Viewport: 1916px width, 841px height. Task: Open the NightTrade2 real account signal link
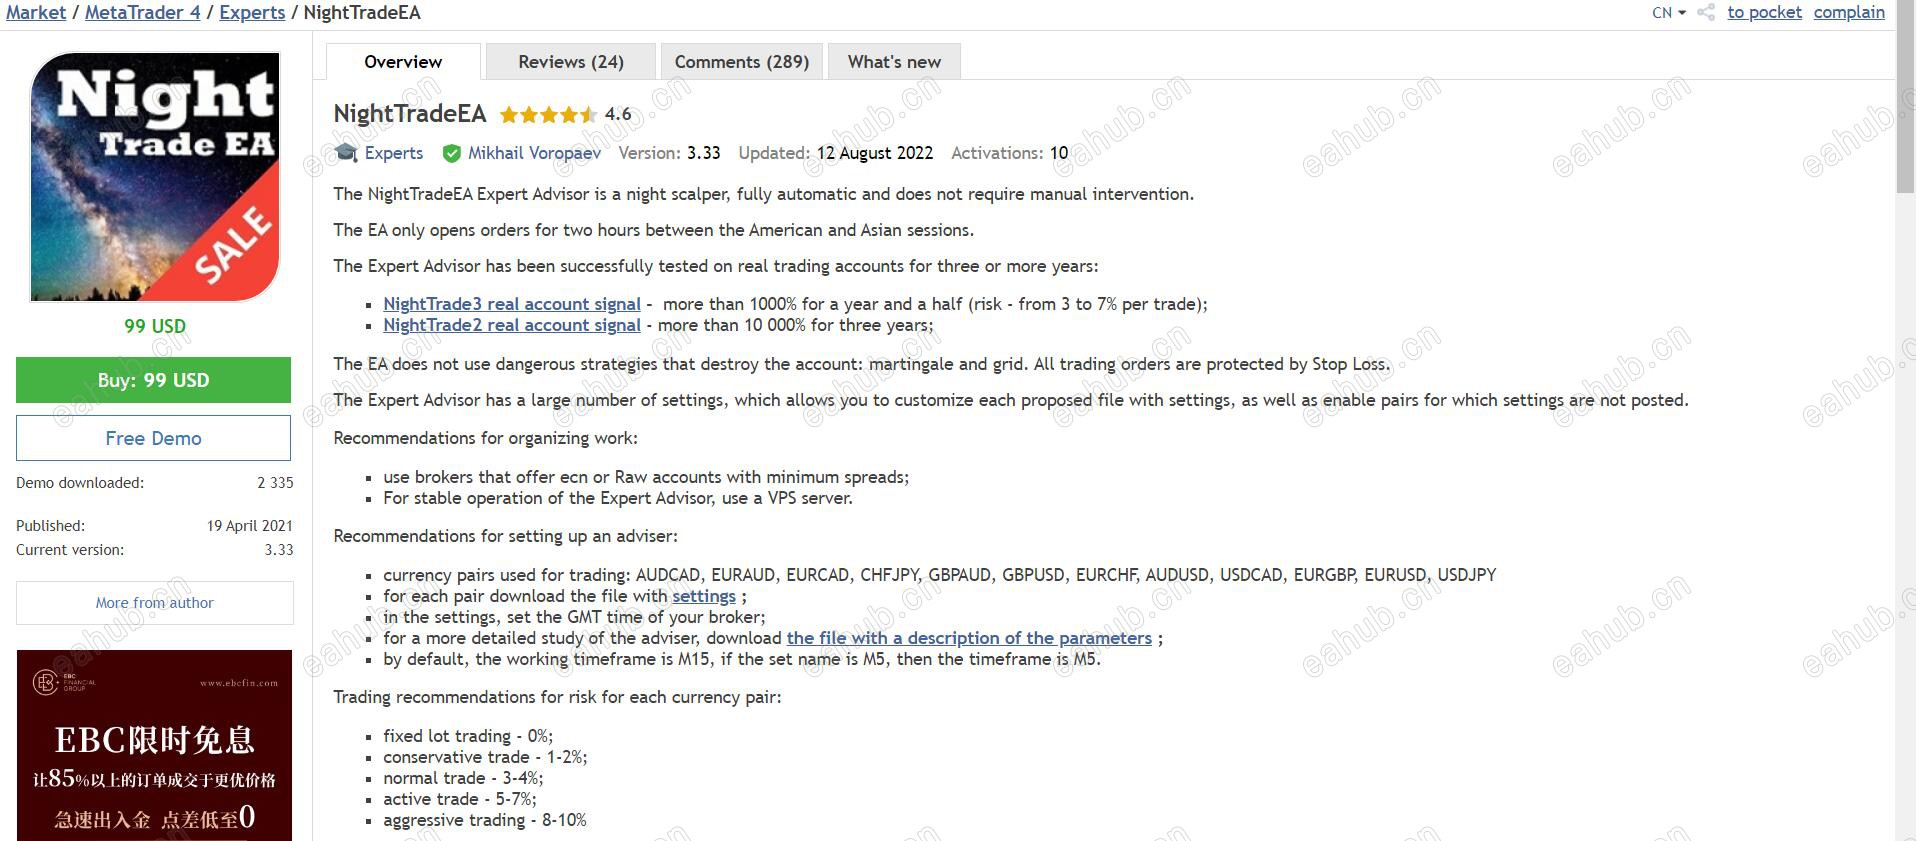(512, 325)
